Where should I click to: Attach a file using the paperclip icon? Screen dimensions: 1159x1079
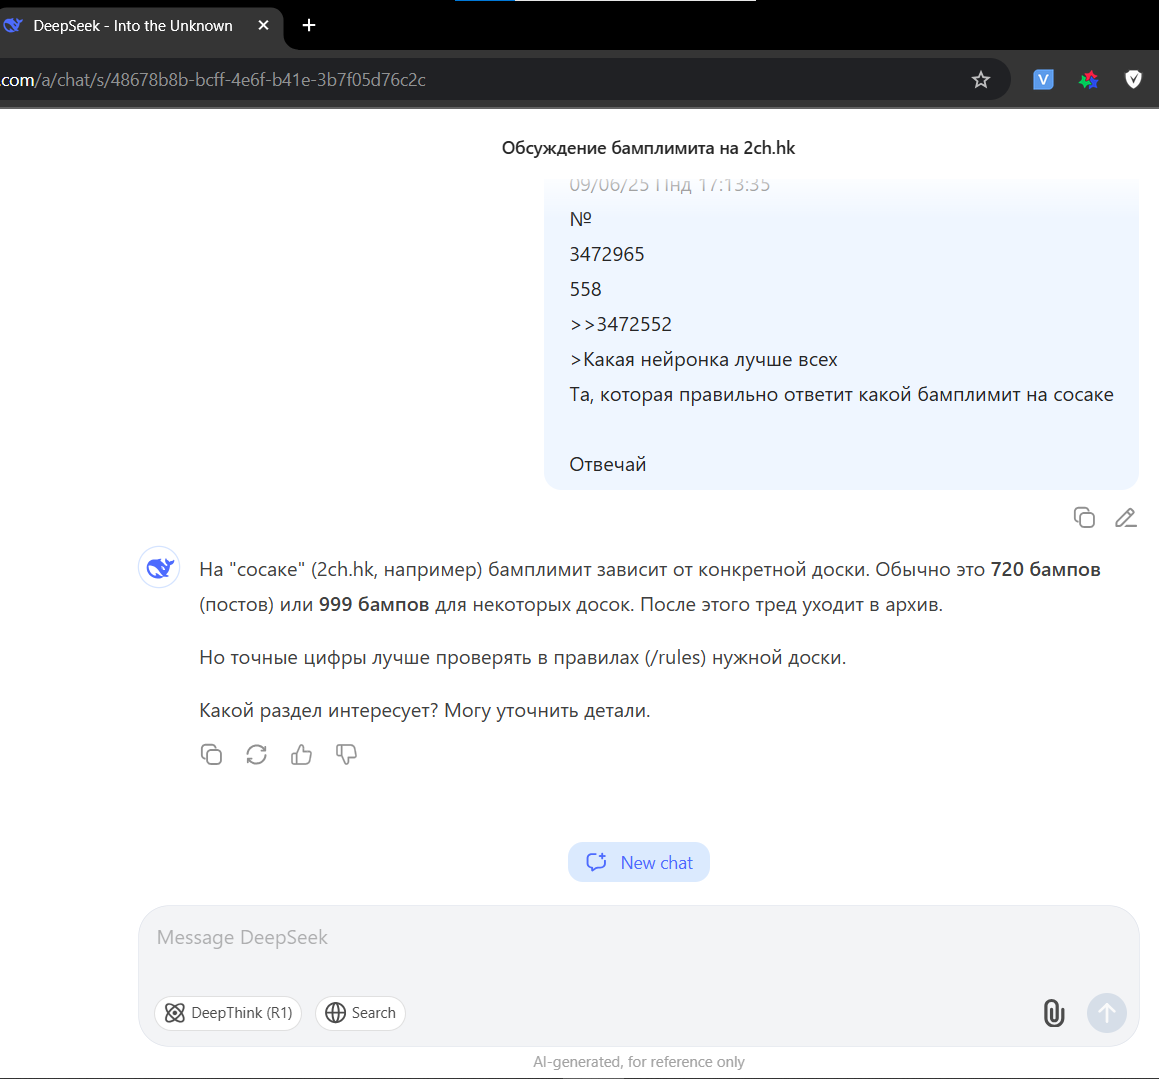pos(1054,1012)
